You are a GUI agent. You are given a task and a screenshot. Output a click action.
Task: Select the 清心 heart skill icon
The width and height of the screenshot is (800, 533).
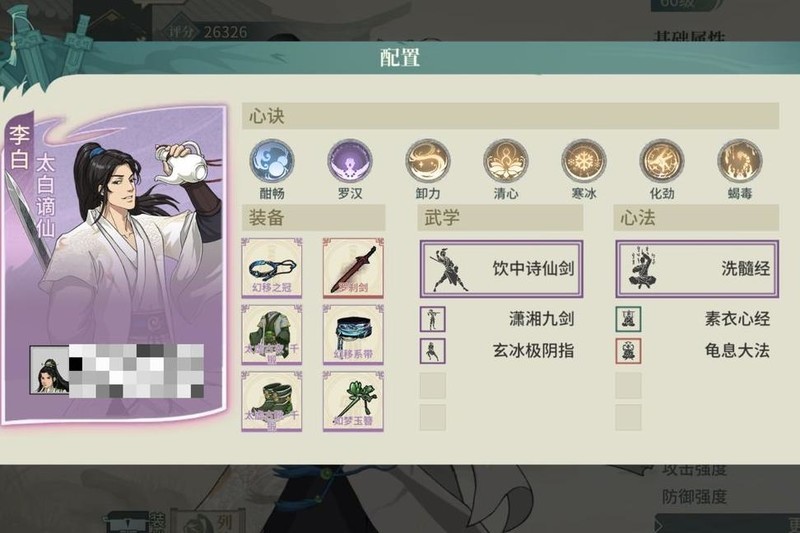[506, 162]
